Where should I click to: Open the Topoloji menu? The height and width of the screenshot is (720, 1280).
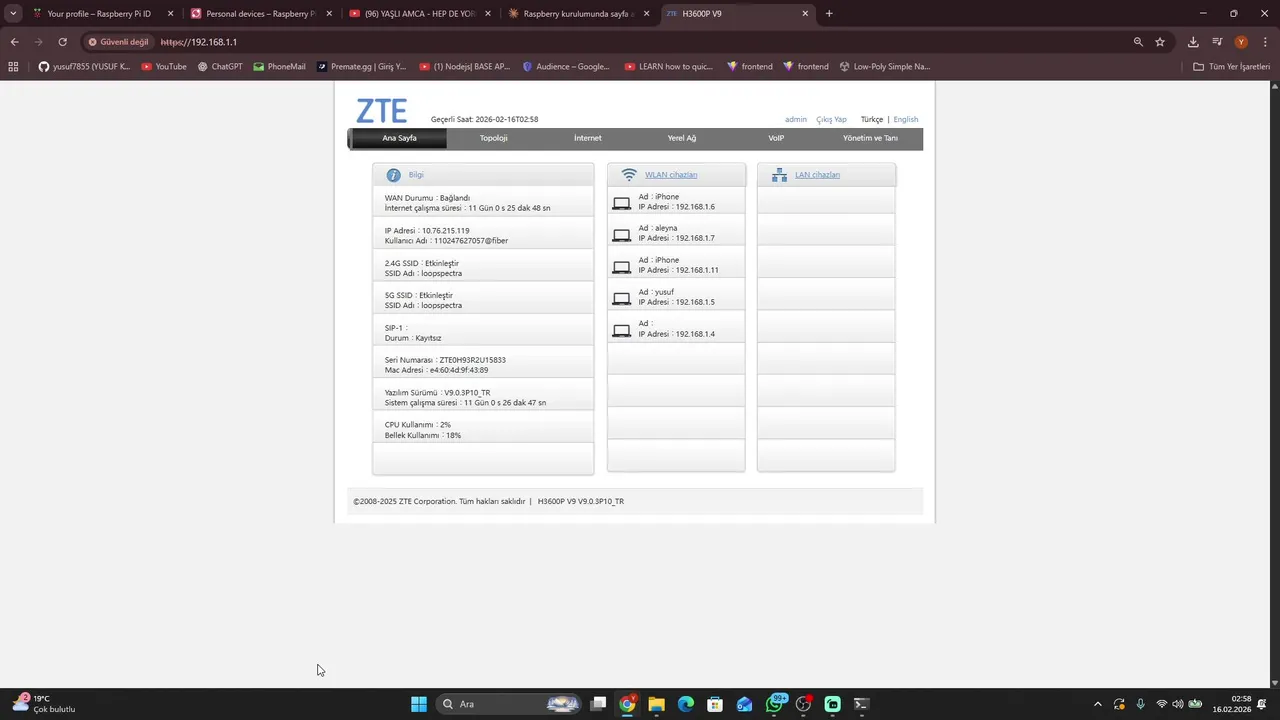493,138
